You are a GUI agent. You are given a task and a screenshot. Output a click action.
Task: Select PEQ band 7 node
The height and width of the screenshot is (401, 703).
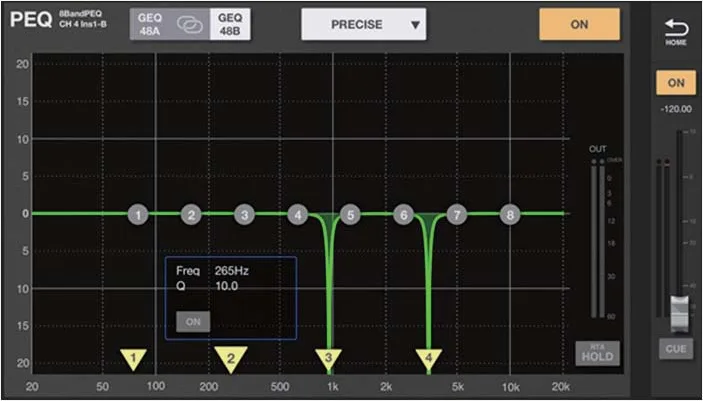click(457, 215)
